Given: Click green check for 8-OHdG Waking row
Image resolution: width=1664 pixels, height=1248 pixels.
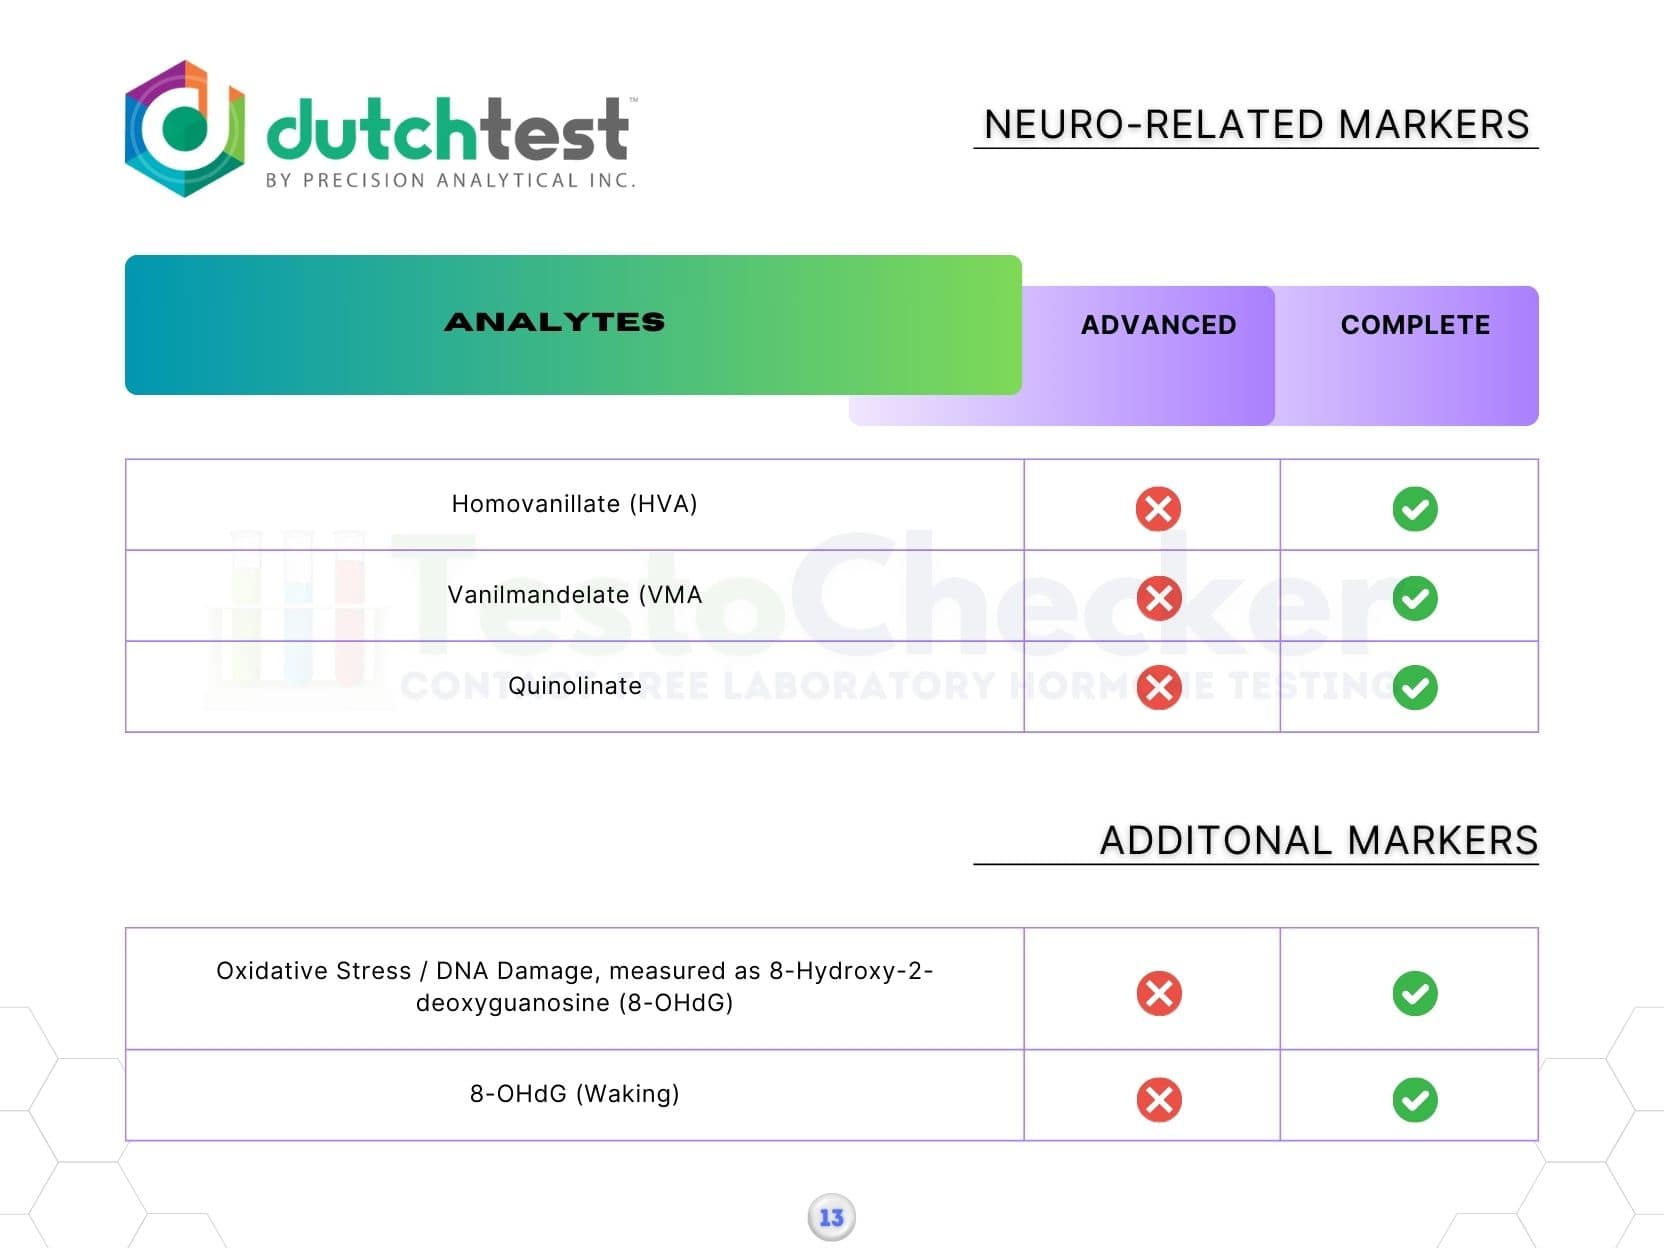Looking at the screenshot, I should [x=1414, y=1100].
